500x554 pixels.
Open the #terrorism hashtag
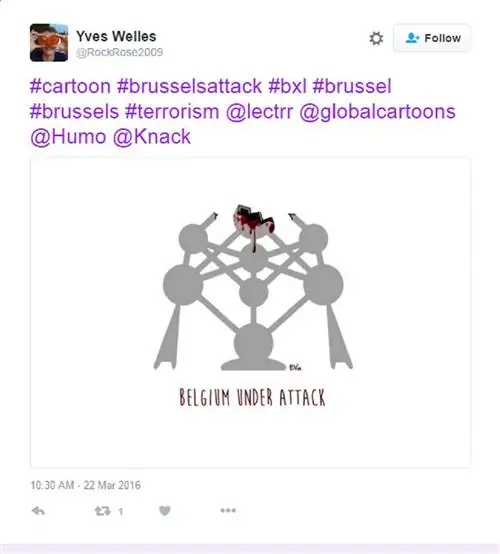coord(172,112)
